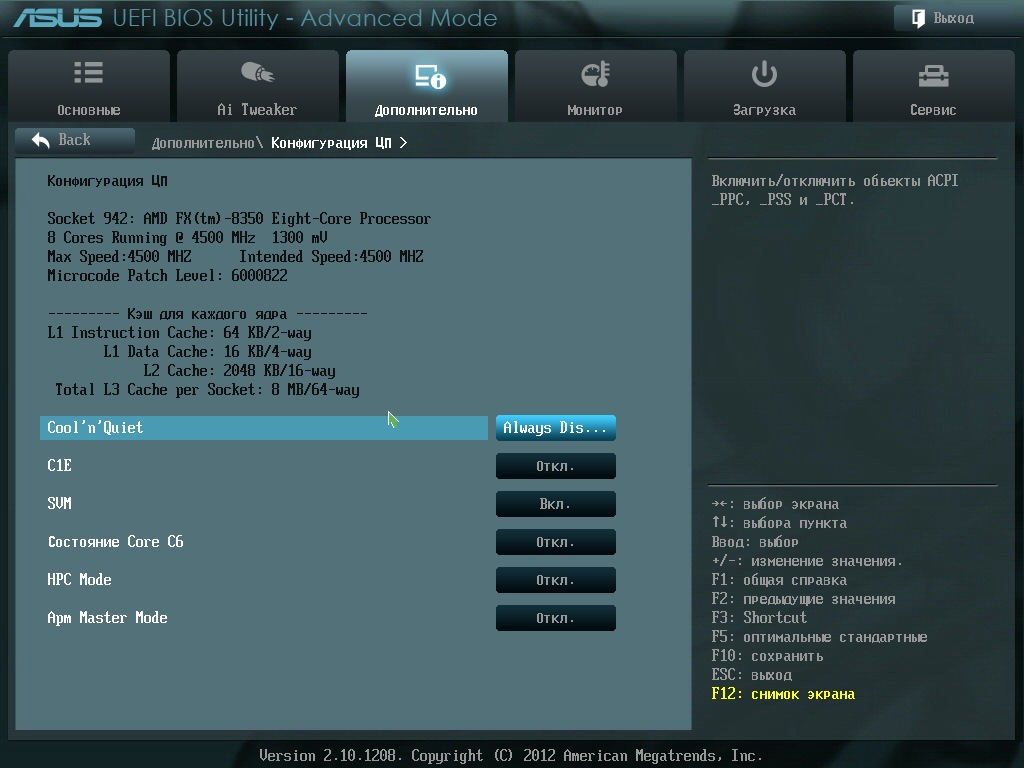Image resolution: width=1024 pixels, height=768 pixels.
Task: Click the list icon on Основные tab
Action: [x=88, y=73]
